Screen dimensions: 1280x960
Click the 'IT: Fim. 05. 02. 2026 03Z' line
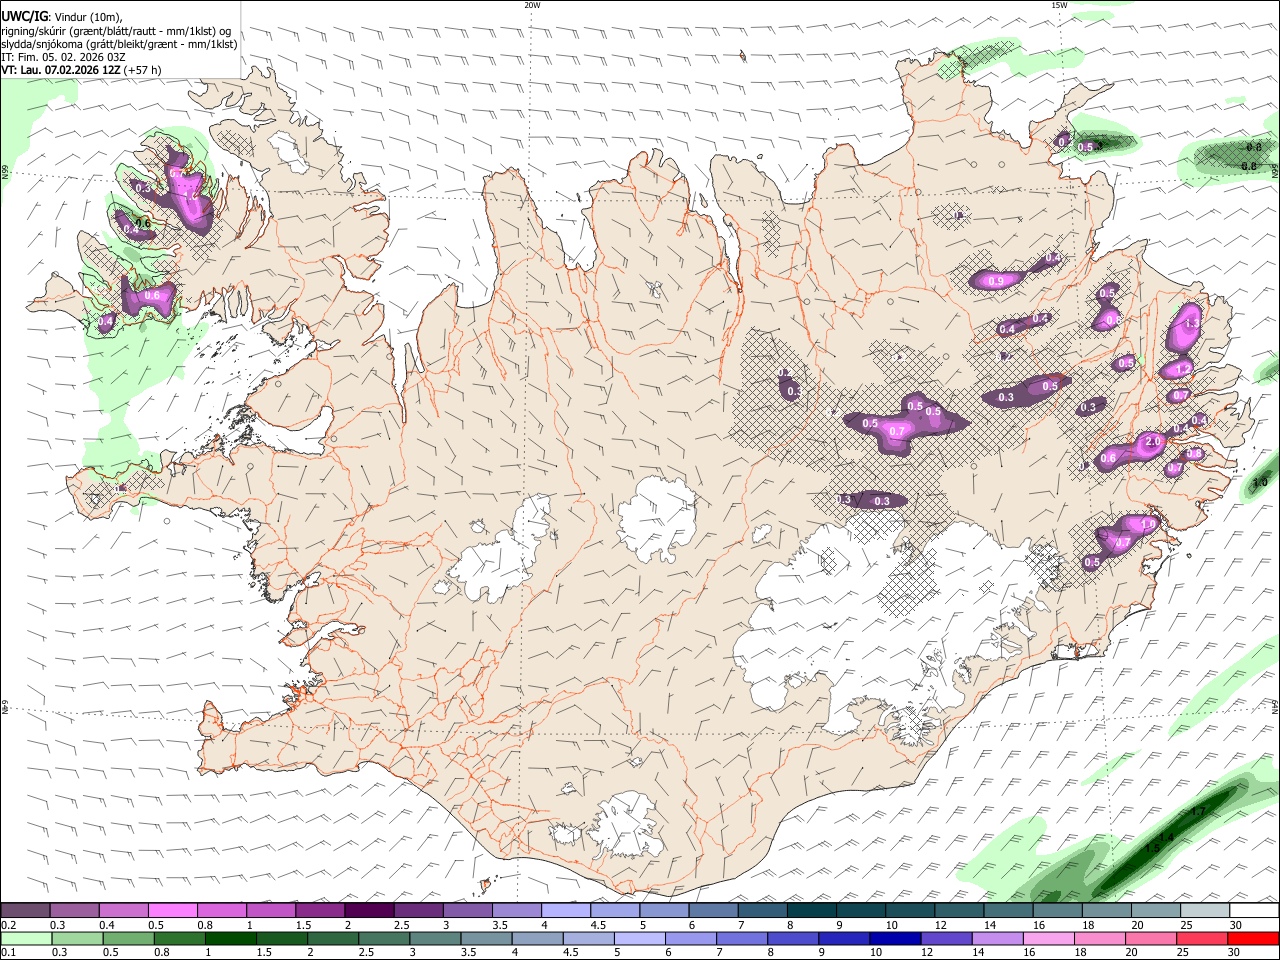[x=63, y=57]
